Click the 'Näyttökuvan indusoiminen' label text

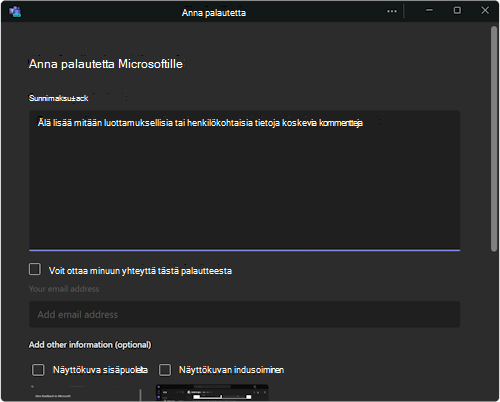pos(231,370)
